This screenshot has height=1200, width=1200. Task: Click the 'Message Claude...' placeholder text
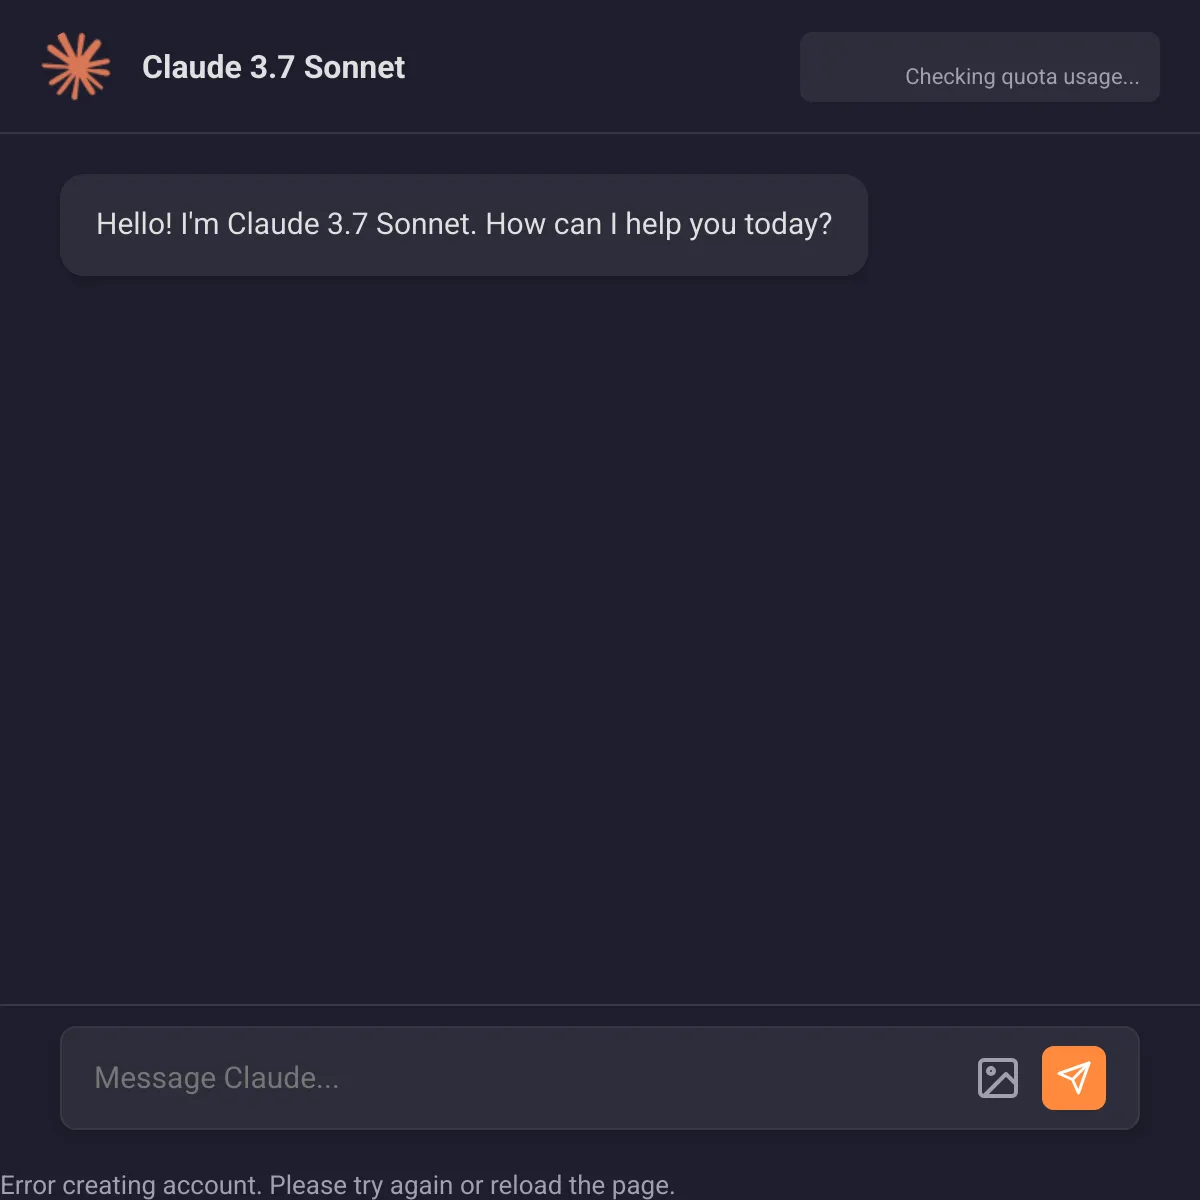coord(217,1078)
